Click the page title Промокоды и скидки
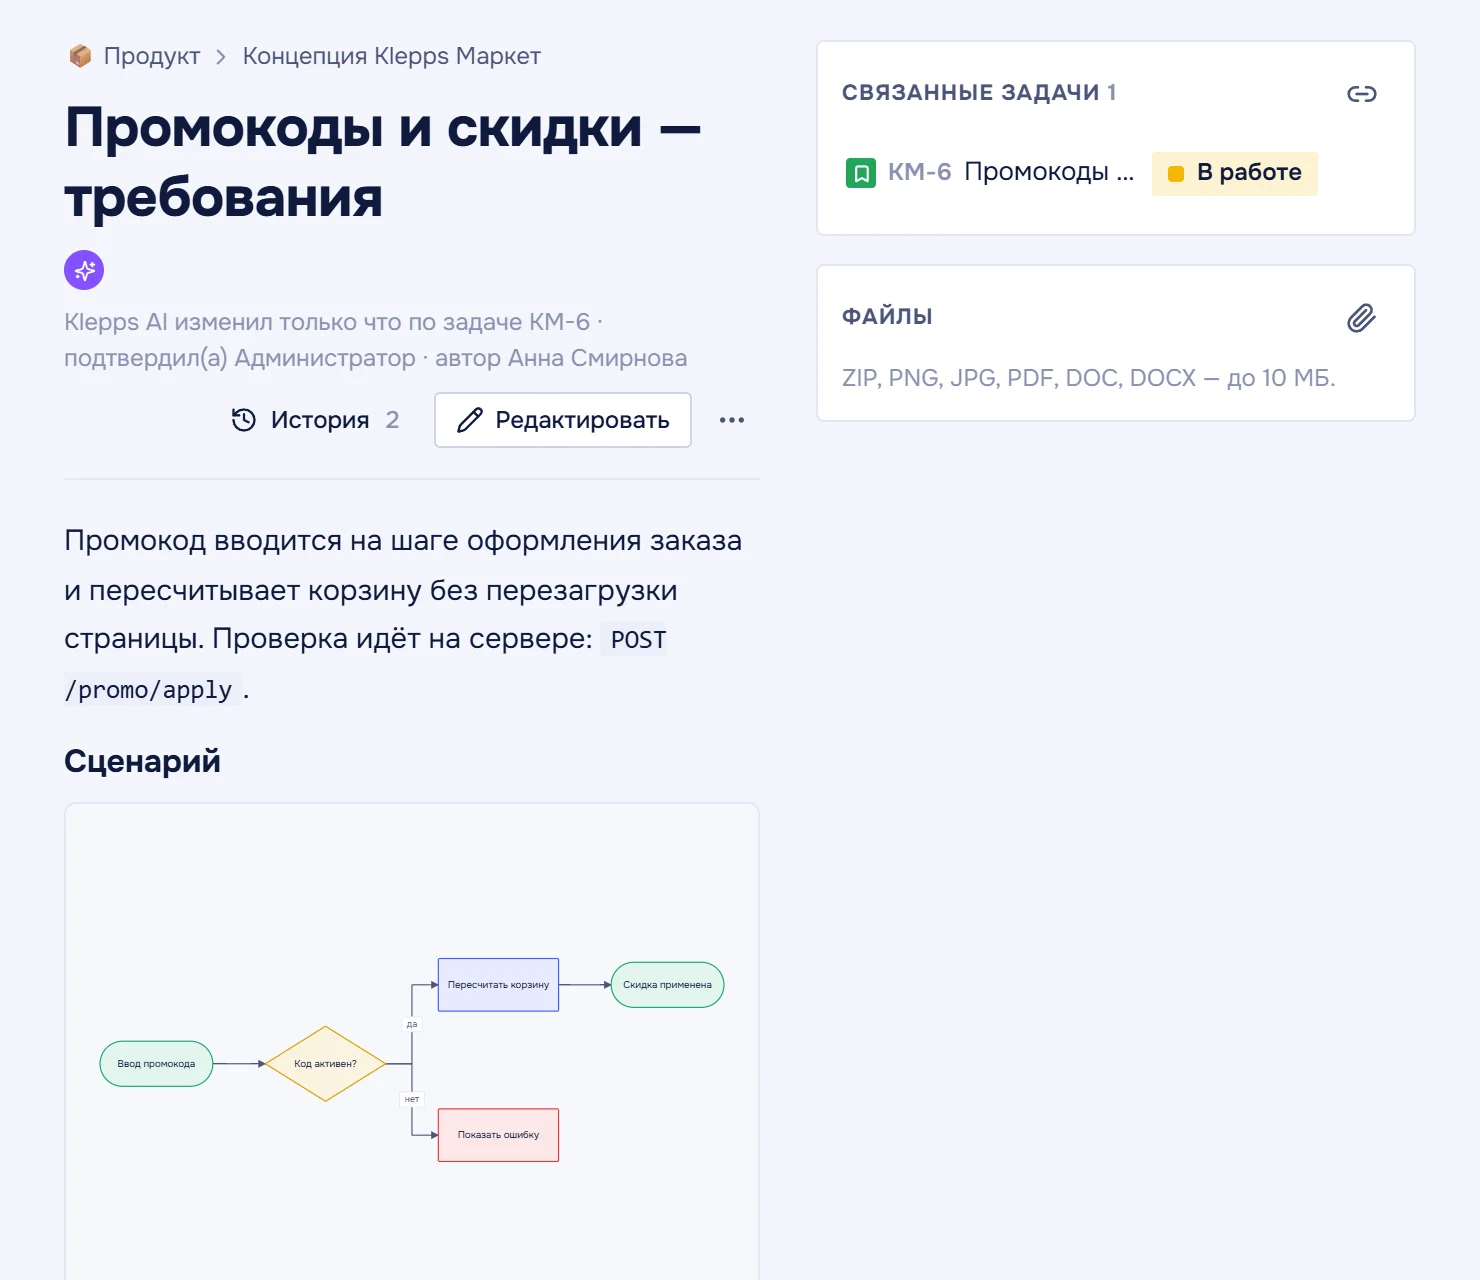The height and width of the screenshot is (1280, 1480). [382, 162]
